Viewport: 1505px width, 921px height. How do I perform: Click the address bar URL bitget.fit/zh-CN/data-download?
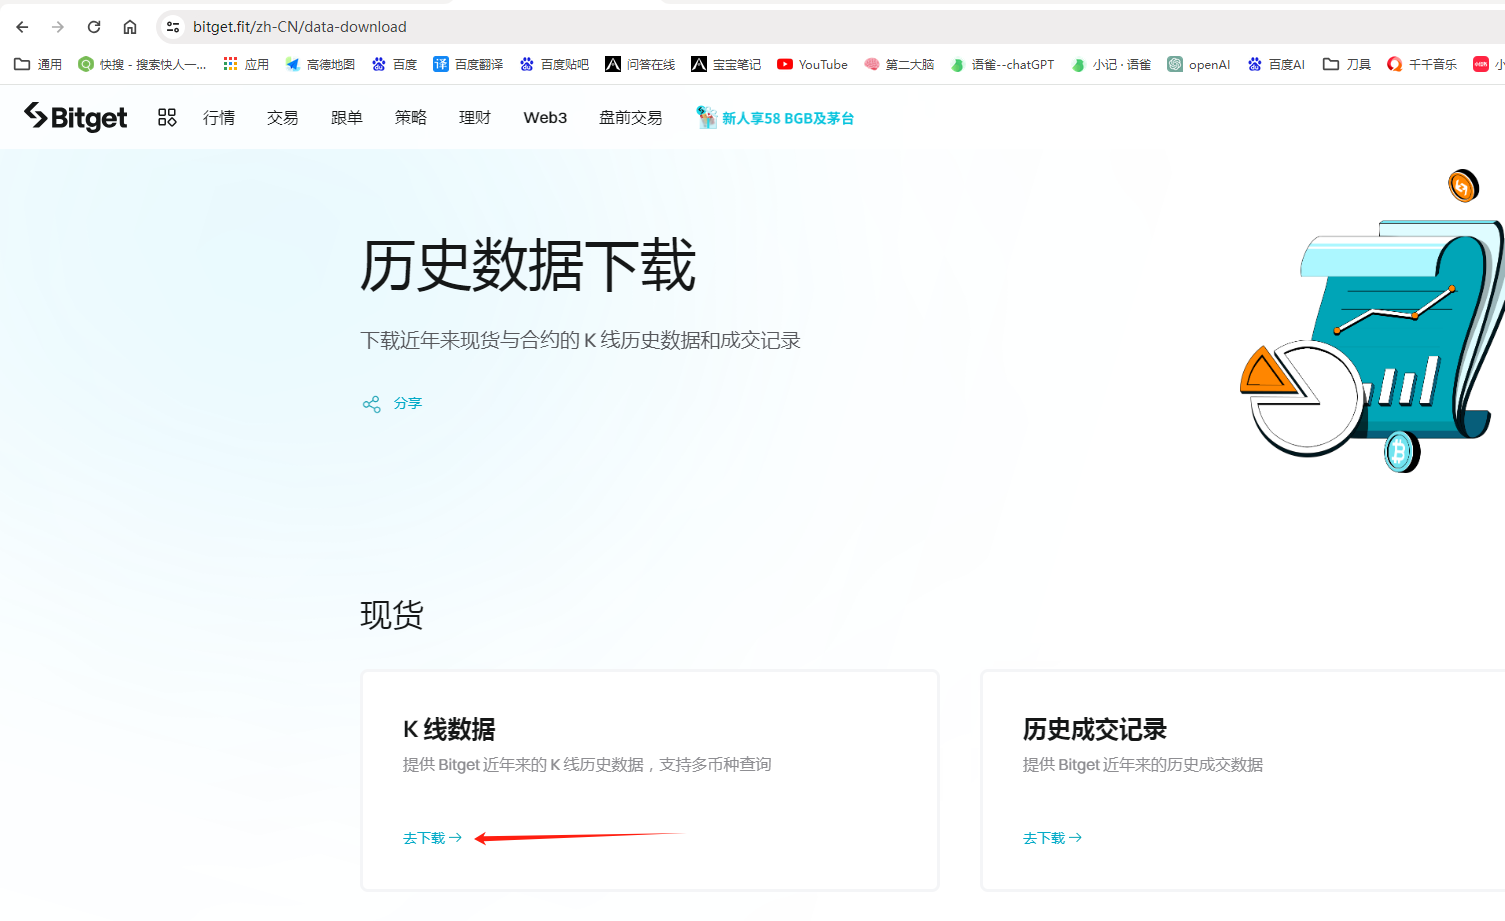(x=300, y=27)
